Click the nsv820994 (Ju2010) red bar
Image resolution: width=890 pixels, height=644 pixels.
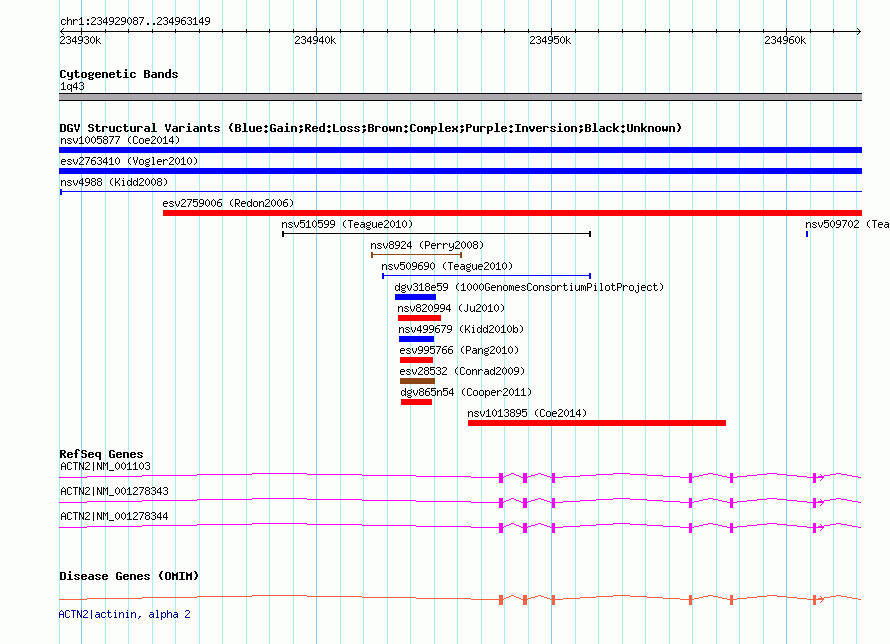pyautogui.click(x=419, y=318)
